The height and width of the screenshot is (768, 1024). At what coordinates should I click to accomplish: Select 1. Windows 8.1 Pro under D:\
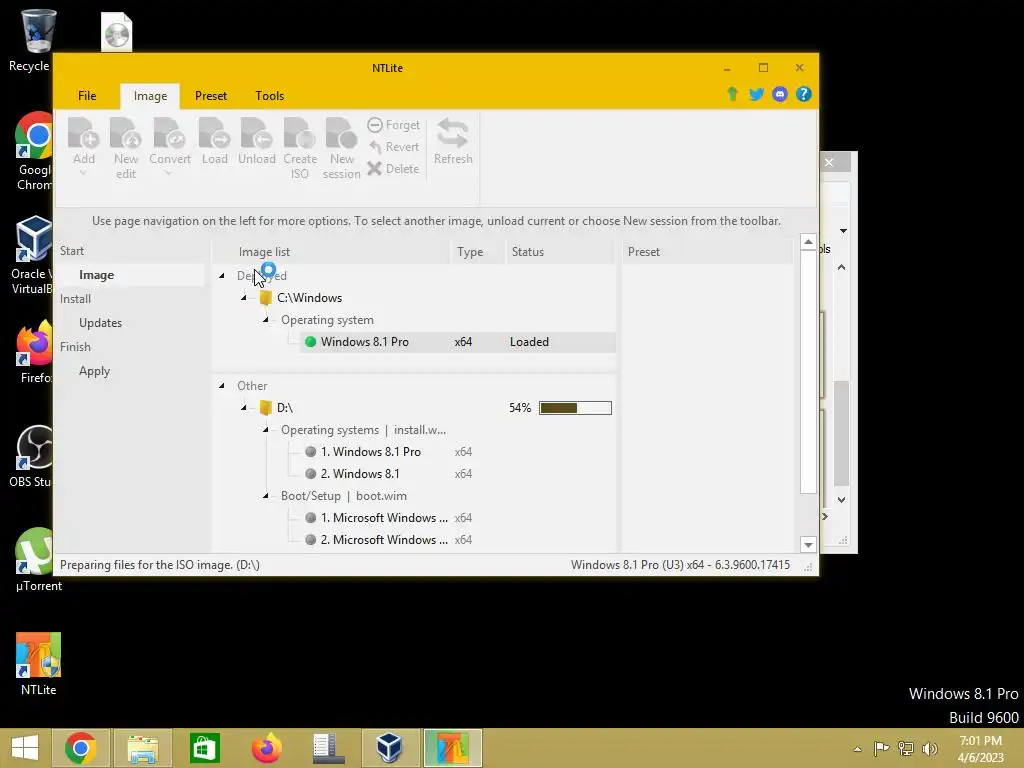pos(371,452)
